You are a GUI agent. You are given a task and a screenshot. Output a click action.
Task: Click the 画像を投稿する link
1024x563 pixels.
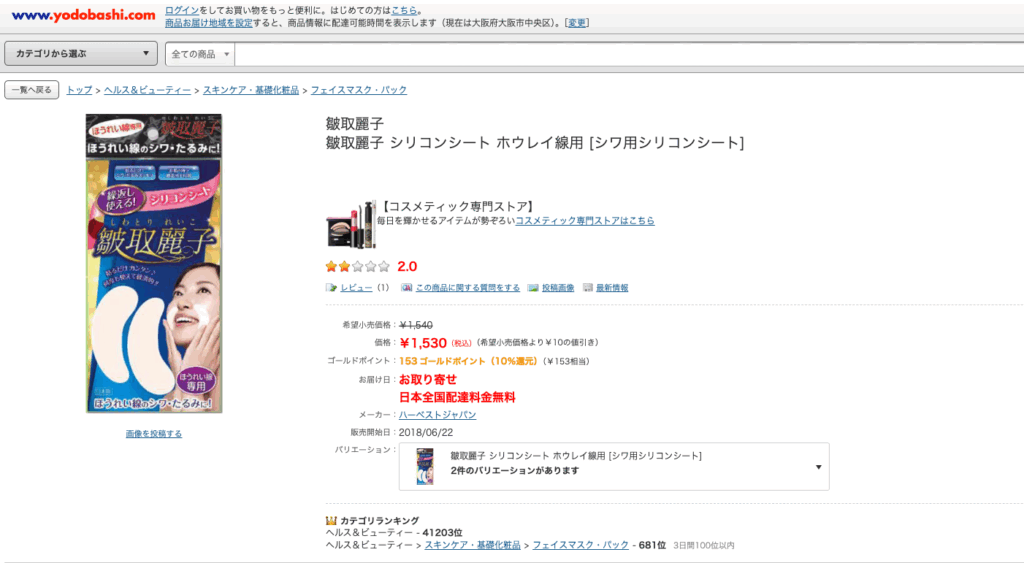click(154, 434)
